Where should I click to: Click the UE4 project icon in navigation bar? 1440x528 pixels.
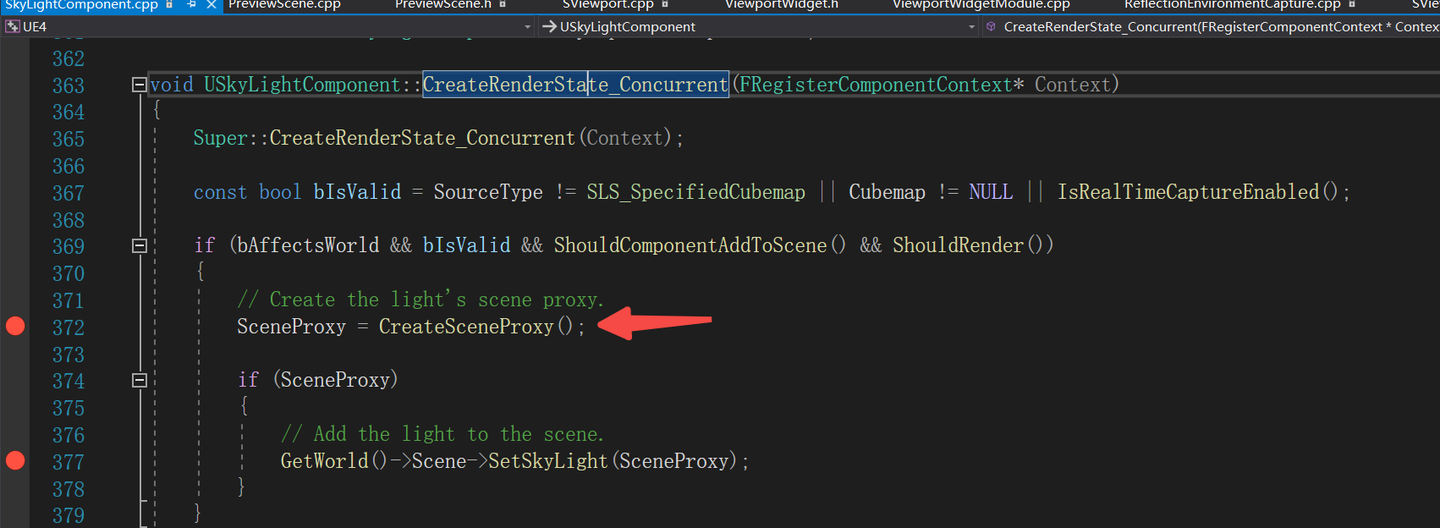click(x=12, y=27)
